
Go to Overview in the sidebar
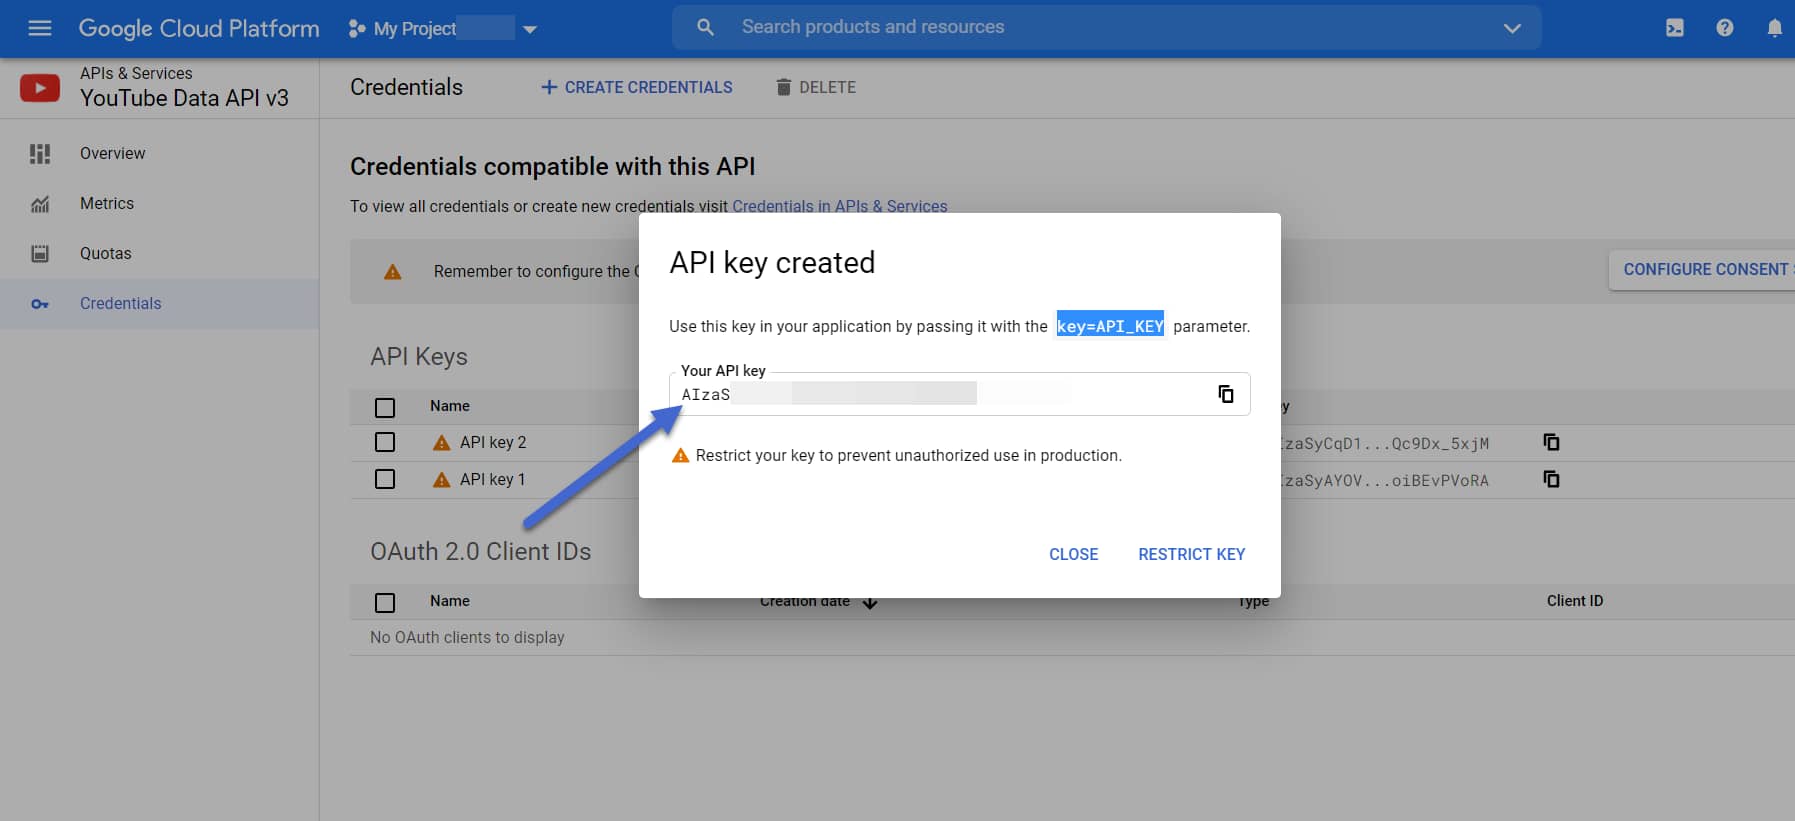pos(112,153)
